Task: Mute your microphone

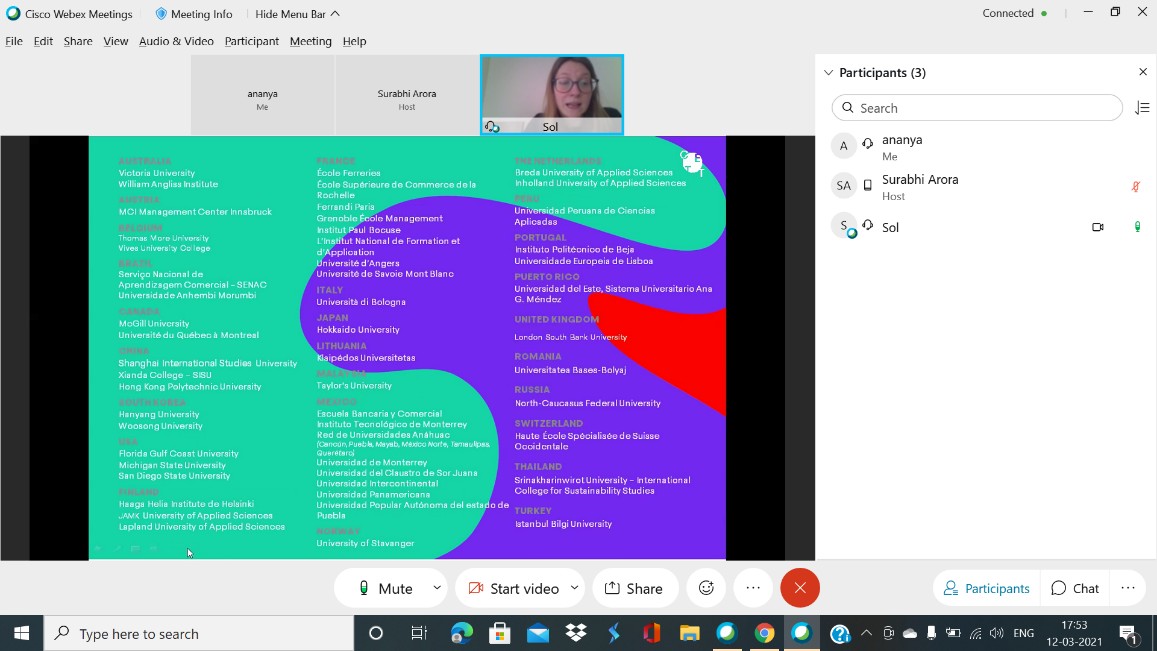Action: click(384, 588)
